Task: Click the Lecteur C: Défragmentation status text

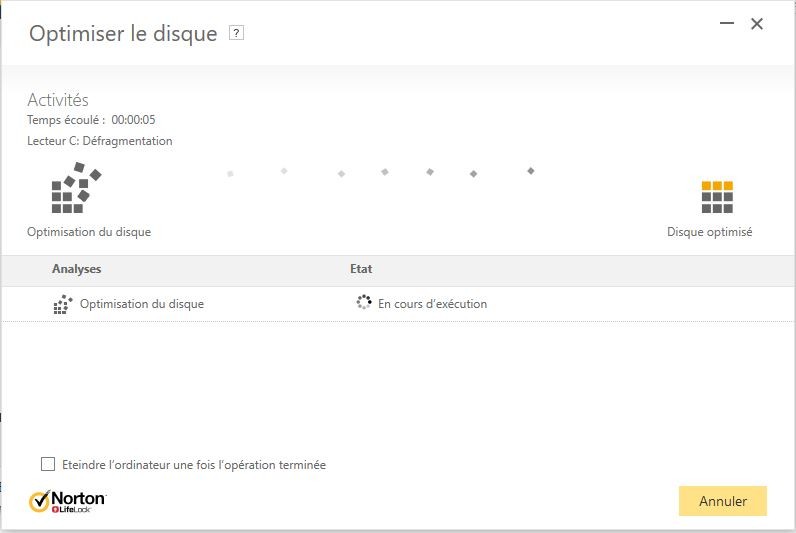Action: 100,141
